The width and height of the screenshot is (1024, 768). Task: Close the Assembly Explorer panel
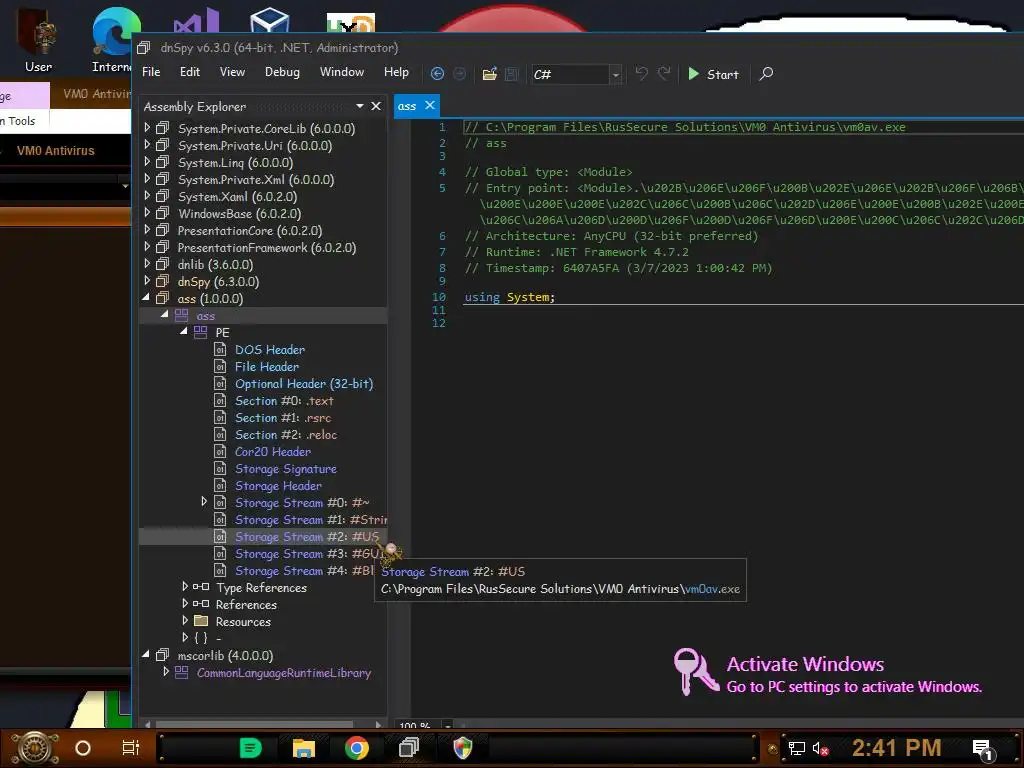tap(376, 106)
